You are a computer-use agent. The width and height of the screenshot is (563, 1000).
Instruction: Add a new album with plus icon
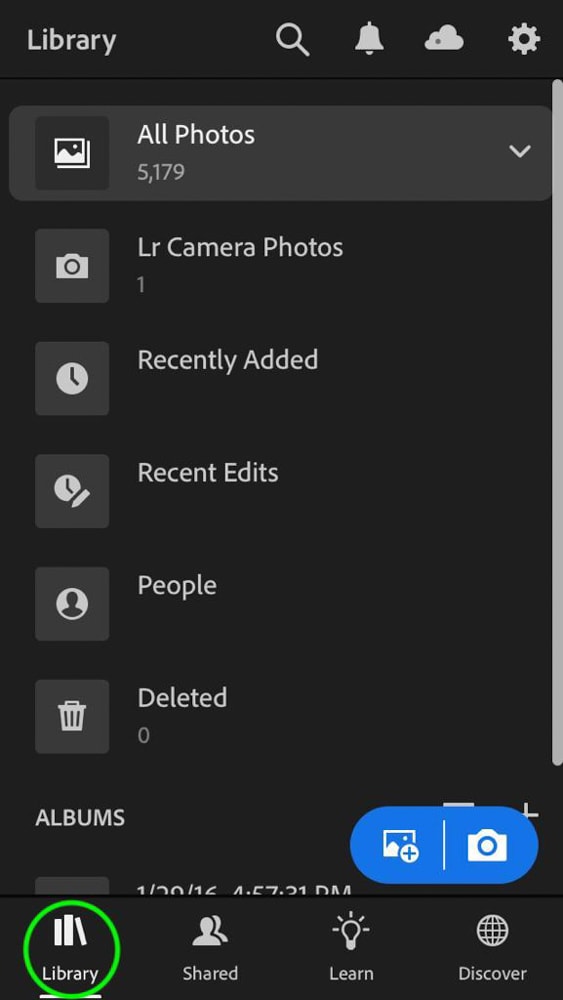[529, 810]
